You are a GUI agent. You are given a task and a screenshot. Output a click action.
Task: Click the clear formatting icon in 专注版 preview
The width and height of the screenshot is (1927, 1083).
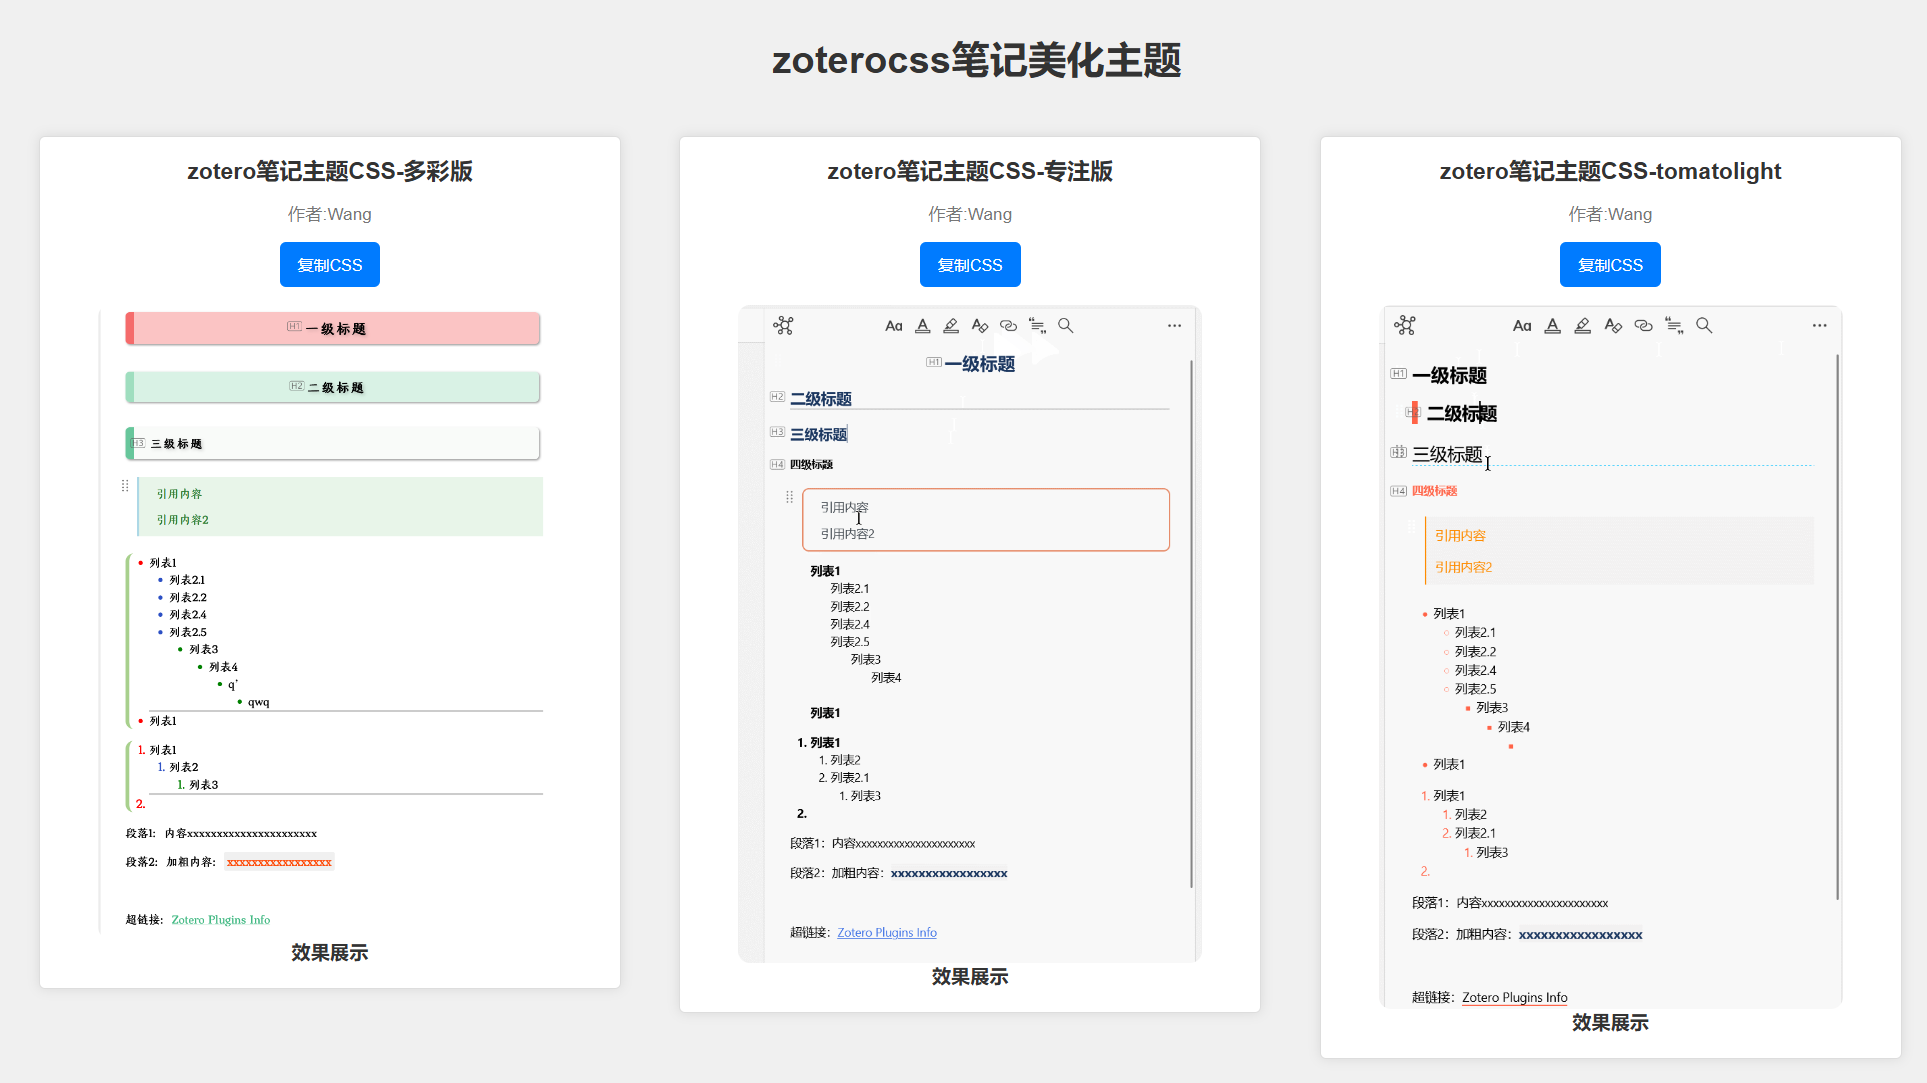(x=980, y=326)
